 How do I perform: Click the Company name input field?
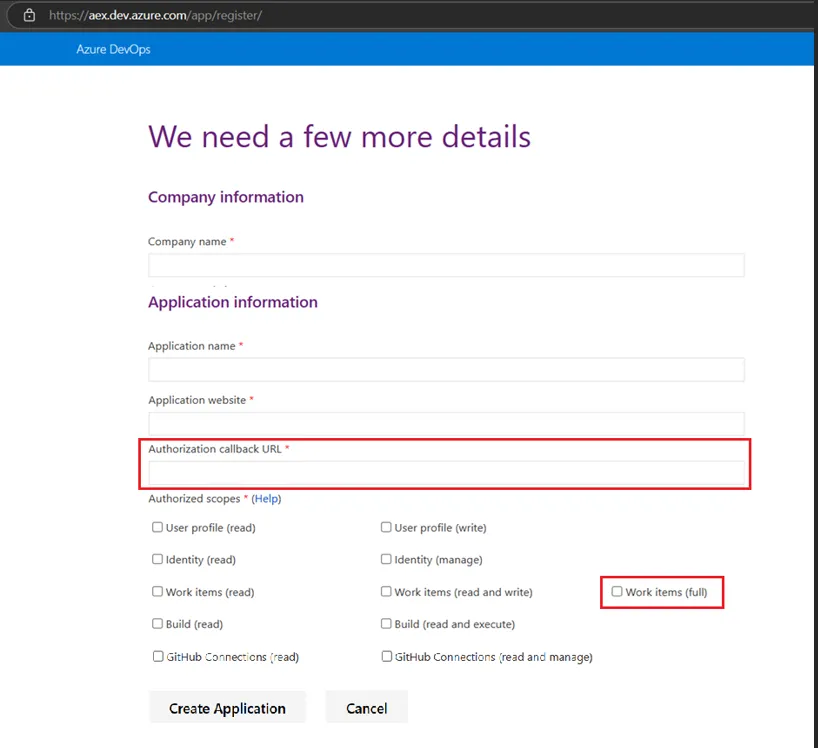(x=446, y=264)
